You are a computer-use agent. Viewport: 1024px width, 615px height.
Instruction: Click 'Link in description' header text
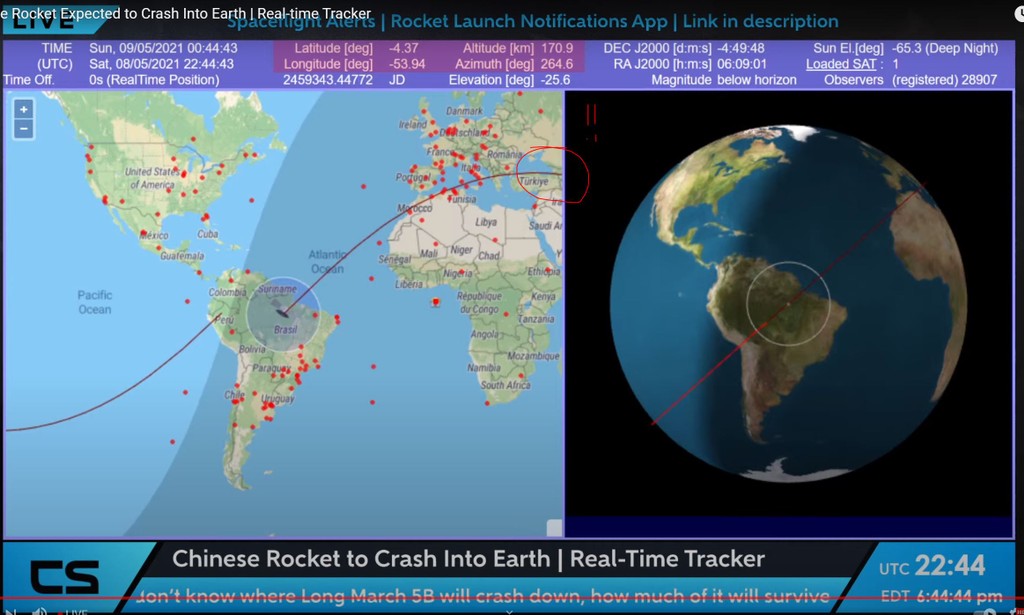pos(760,22)
